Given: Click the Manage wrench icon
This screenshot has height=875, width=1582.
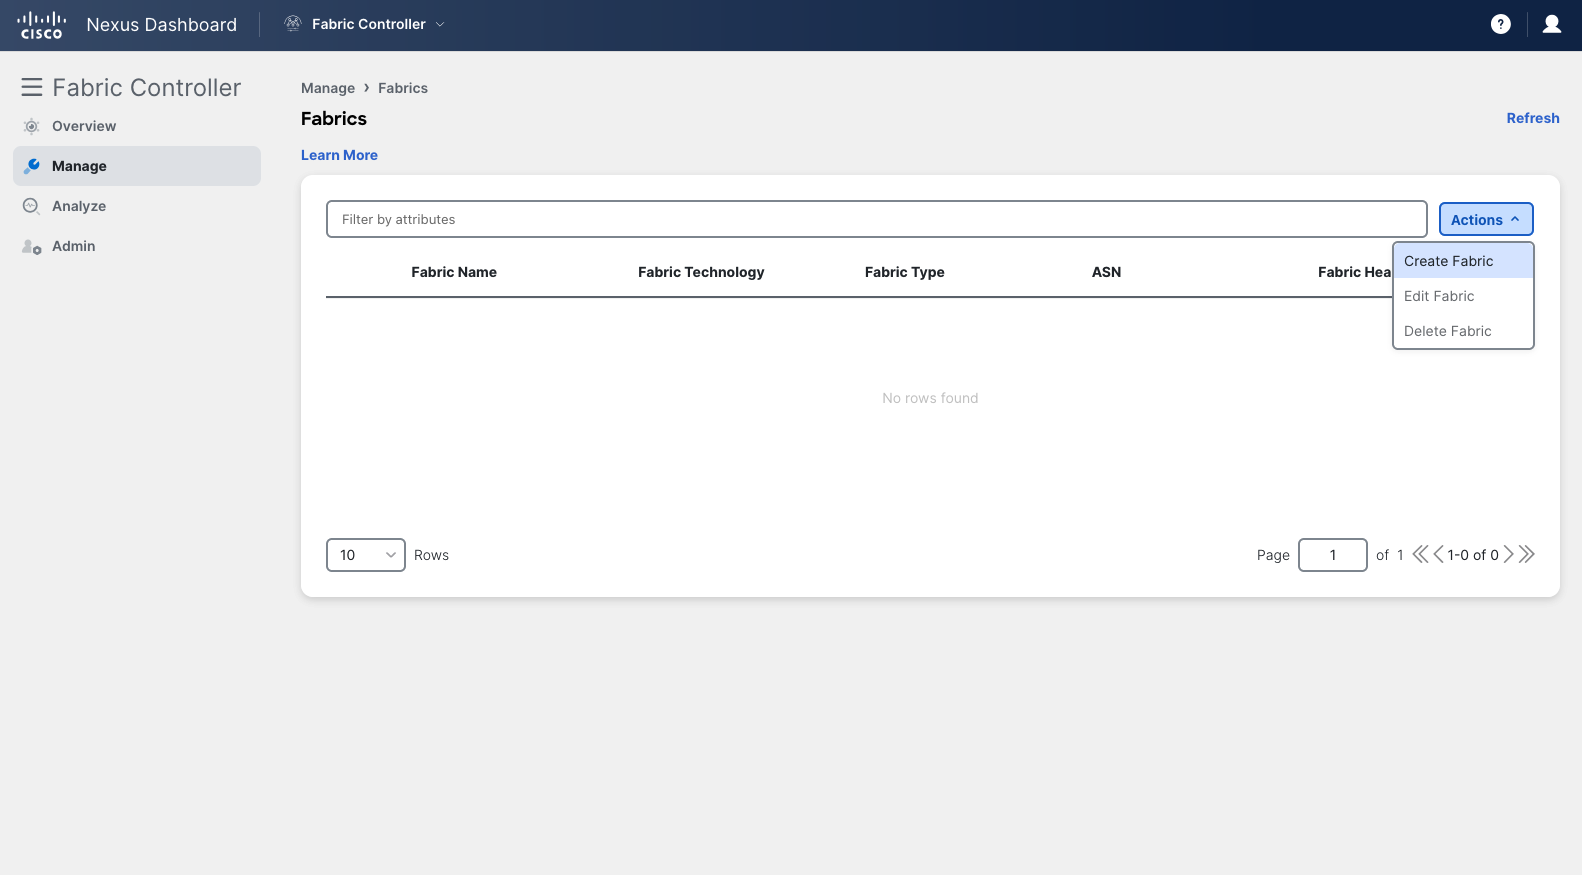Looking at the screenshot, I should (x=32, y=166).
